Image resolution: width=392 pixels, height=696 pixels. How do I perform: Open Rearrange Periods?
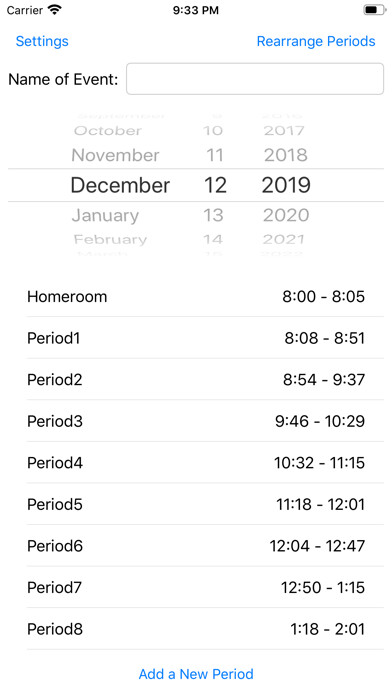[x=316, y=41]
